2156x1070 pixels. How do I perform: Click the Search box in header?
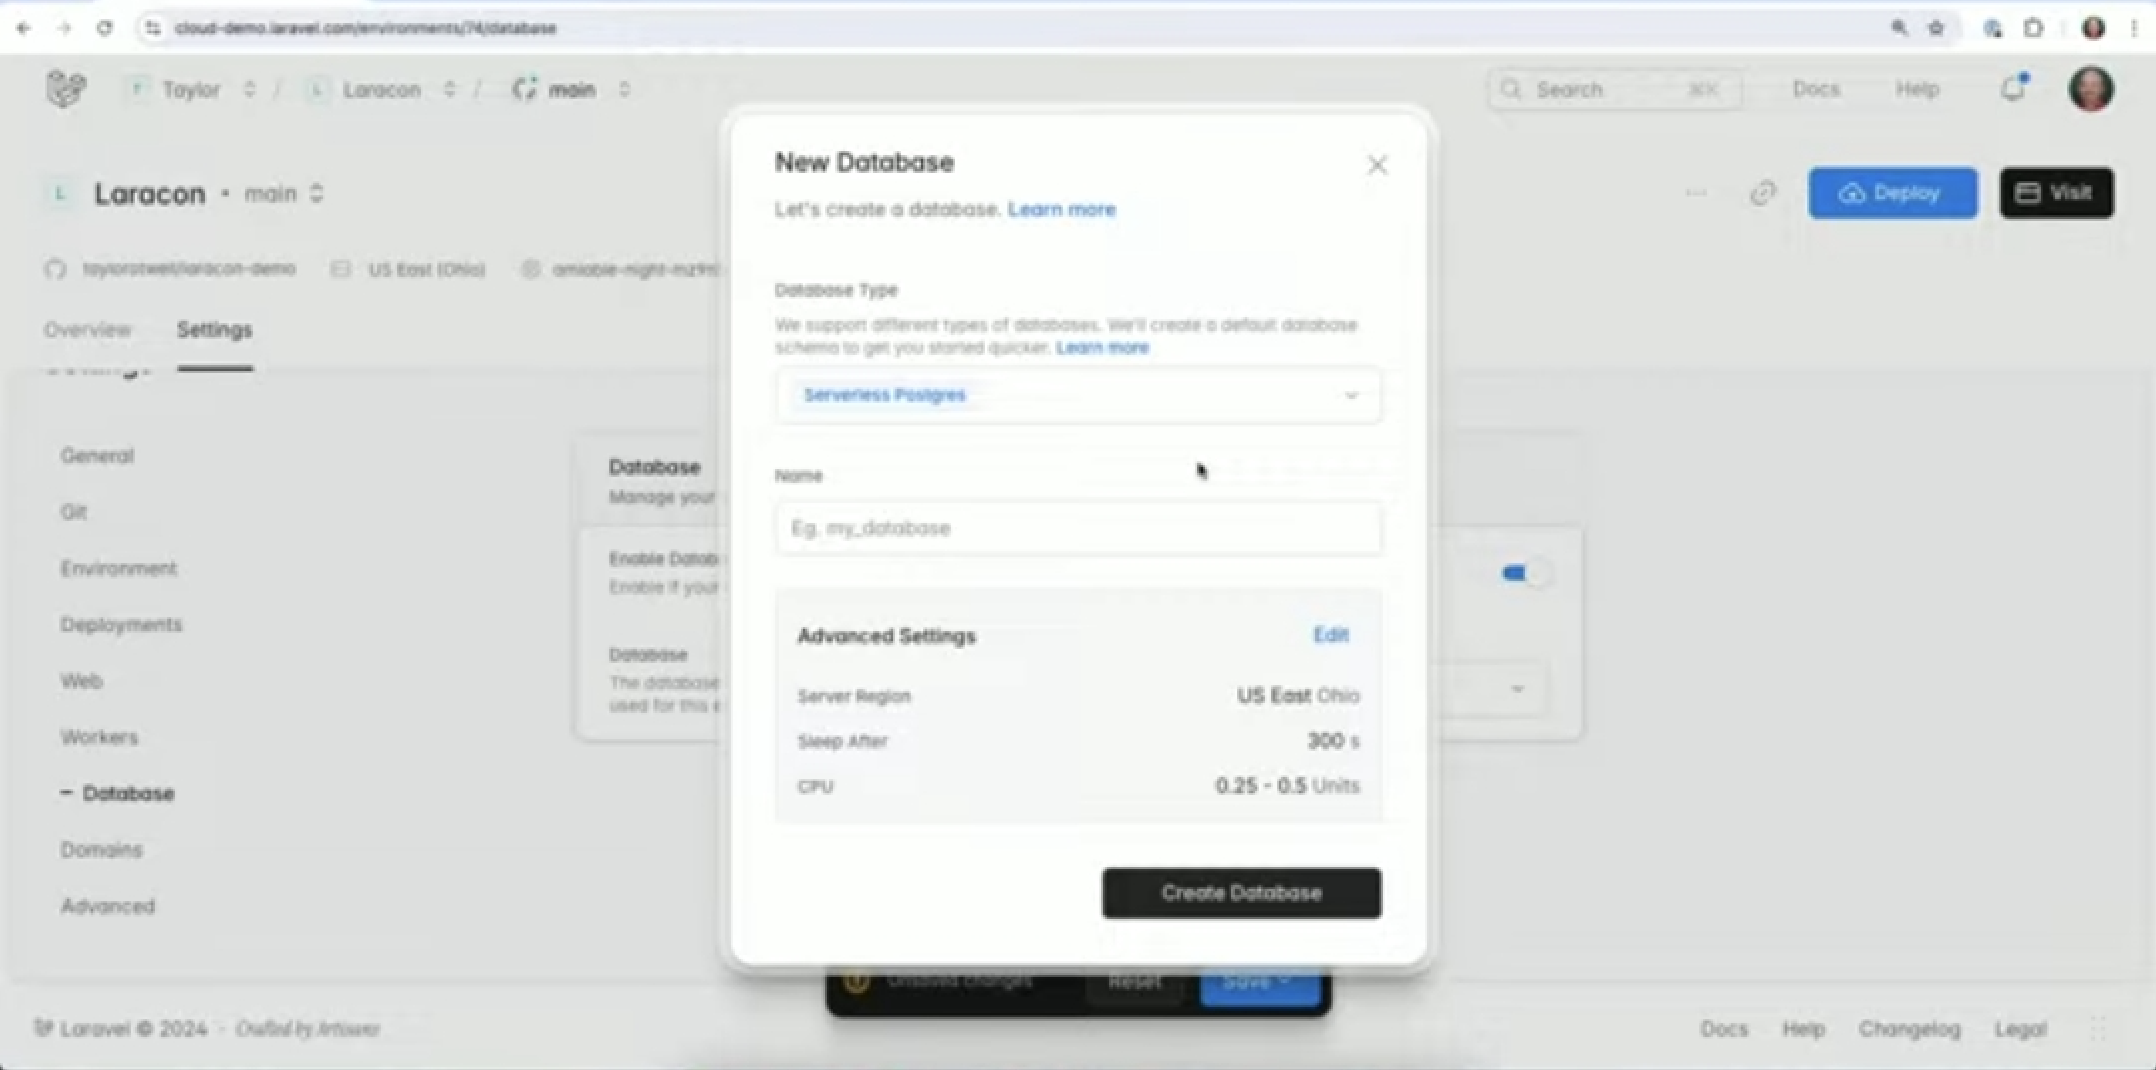[1615, 89]
